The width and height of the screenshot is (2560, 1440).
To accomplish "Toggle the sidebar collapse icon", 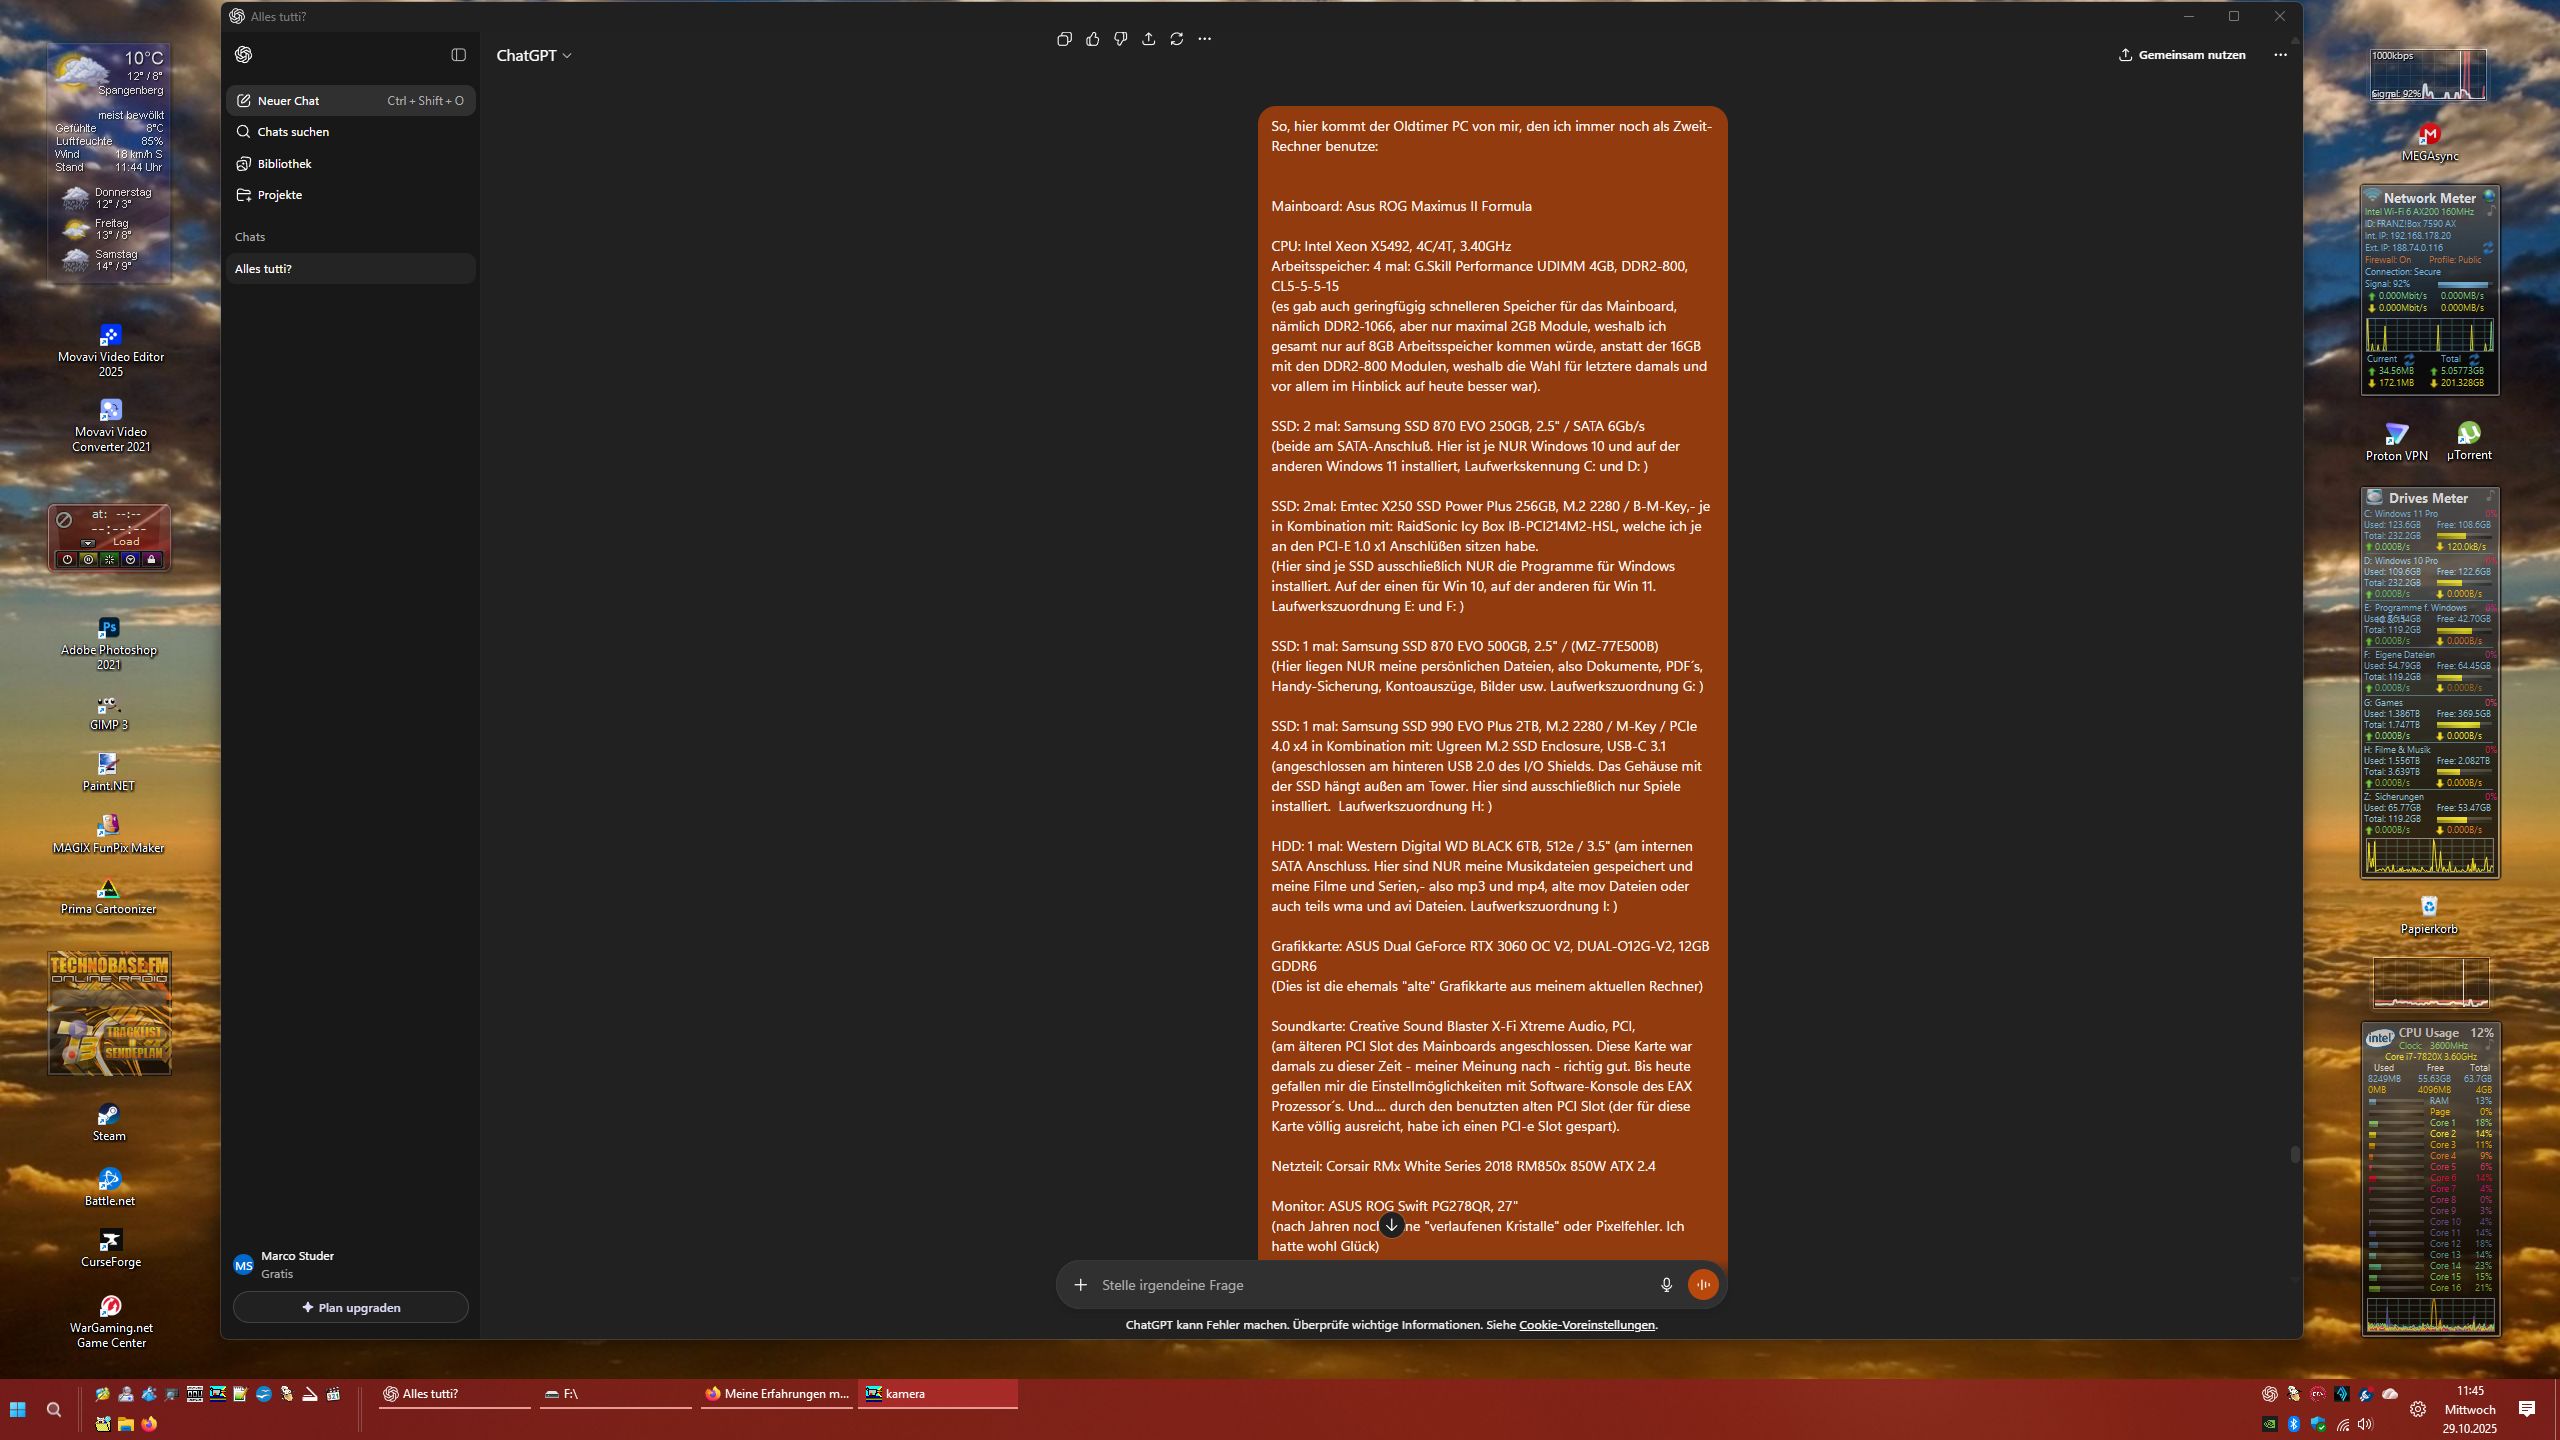I will pos(458,55).
